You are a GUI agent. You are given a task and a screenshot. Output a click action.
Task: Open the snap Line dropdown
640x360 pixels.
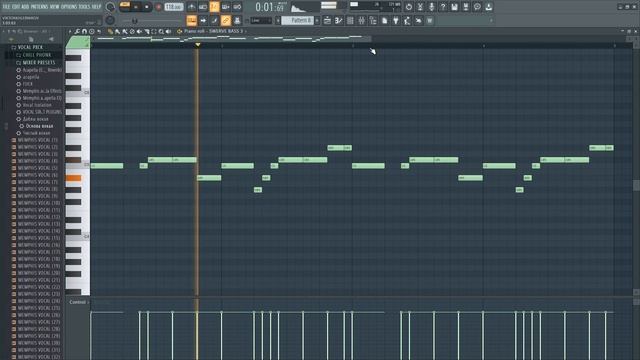260,20
